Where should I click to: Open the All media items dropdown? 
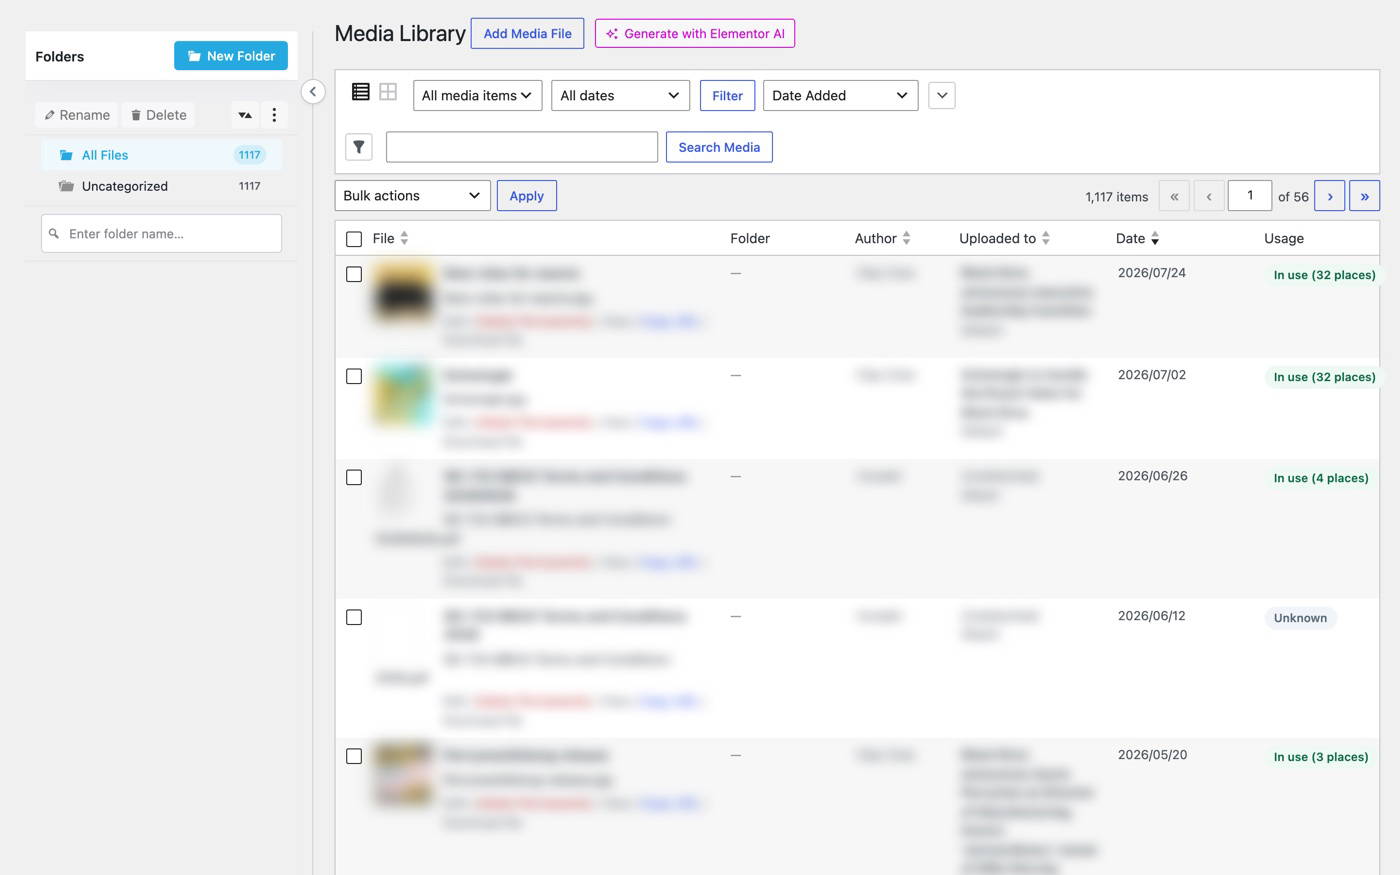478,95
